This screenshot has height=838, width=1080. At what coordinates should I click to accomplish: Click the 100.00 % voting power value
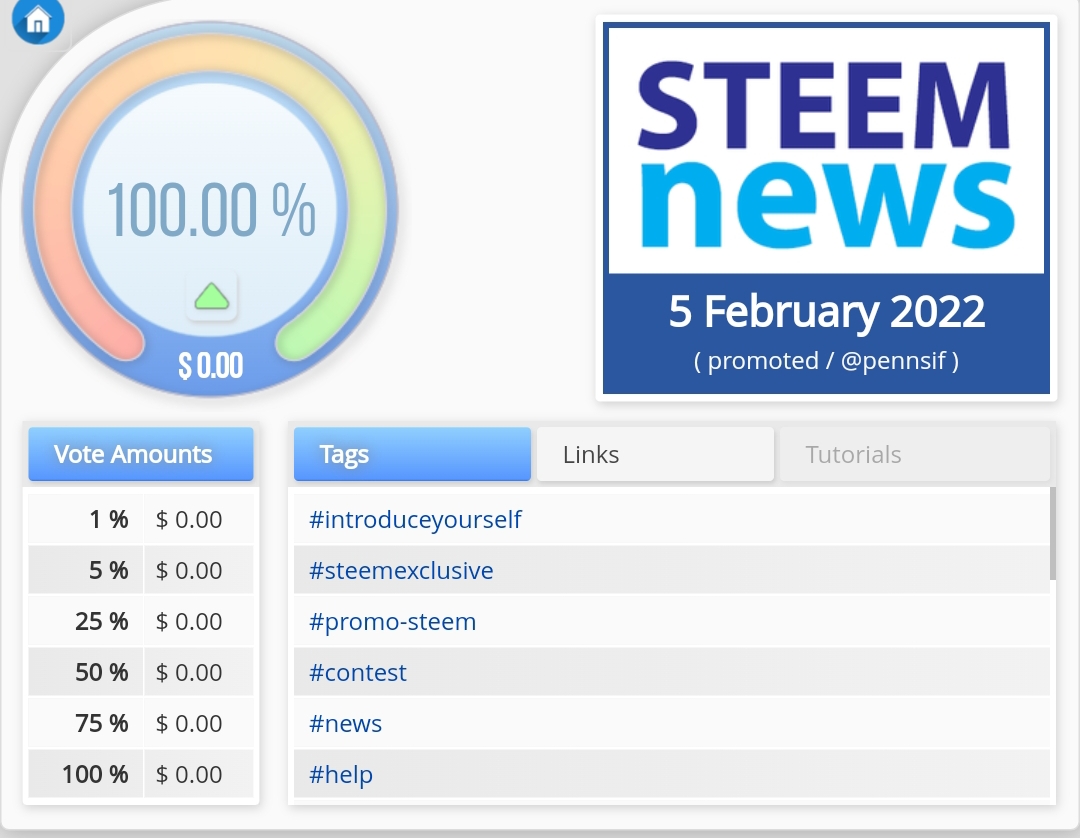tap(211, 210)
